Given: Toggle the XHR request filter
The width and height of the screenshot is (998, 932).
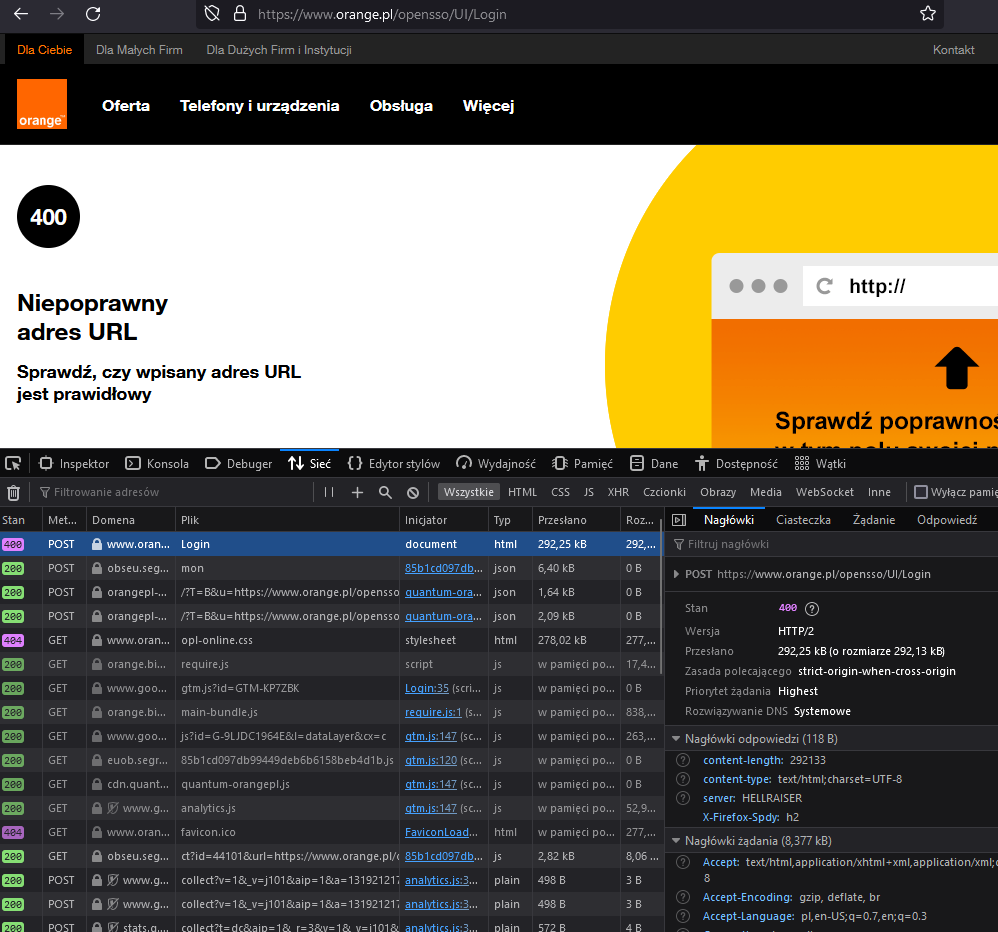Looking at the screenshot, I should 618,492.
